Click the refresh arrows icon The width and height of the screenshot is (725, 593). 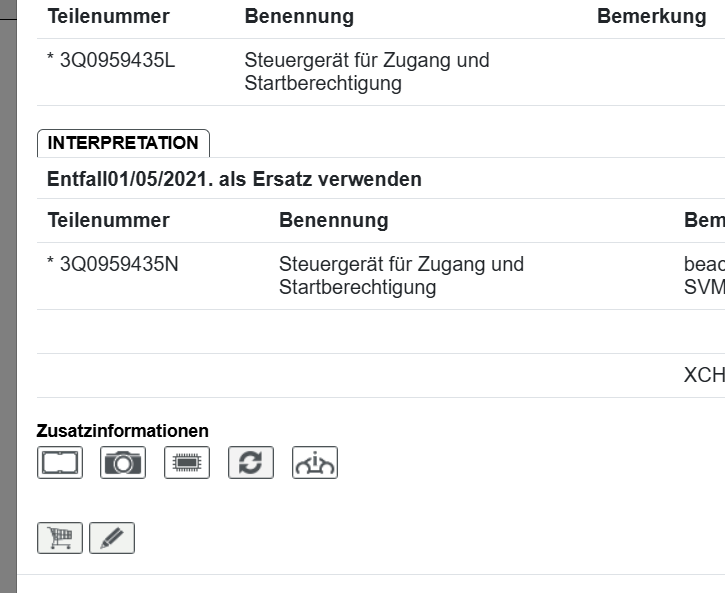(251, 462)
